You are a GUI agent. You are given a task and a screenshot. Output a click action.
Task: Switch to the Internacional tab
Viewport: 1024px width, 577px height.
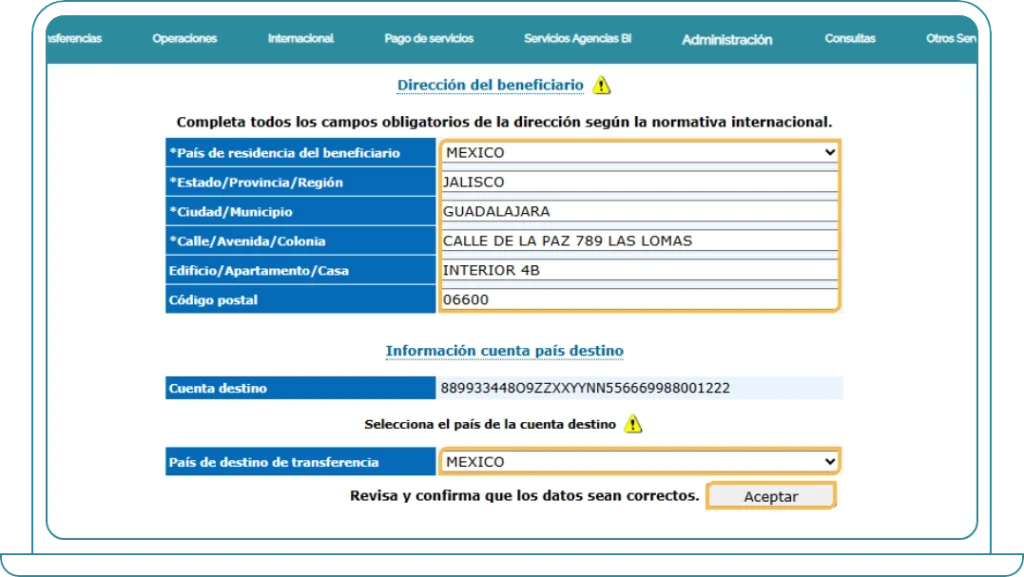[301, 38]
